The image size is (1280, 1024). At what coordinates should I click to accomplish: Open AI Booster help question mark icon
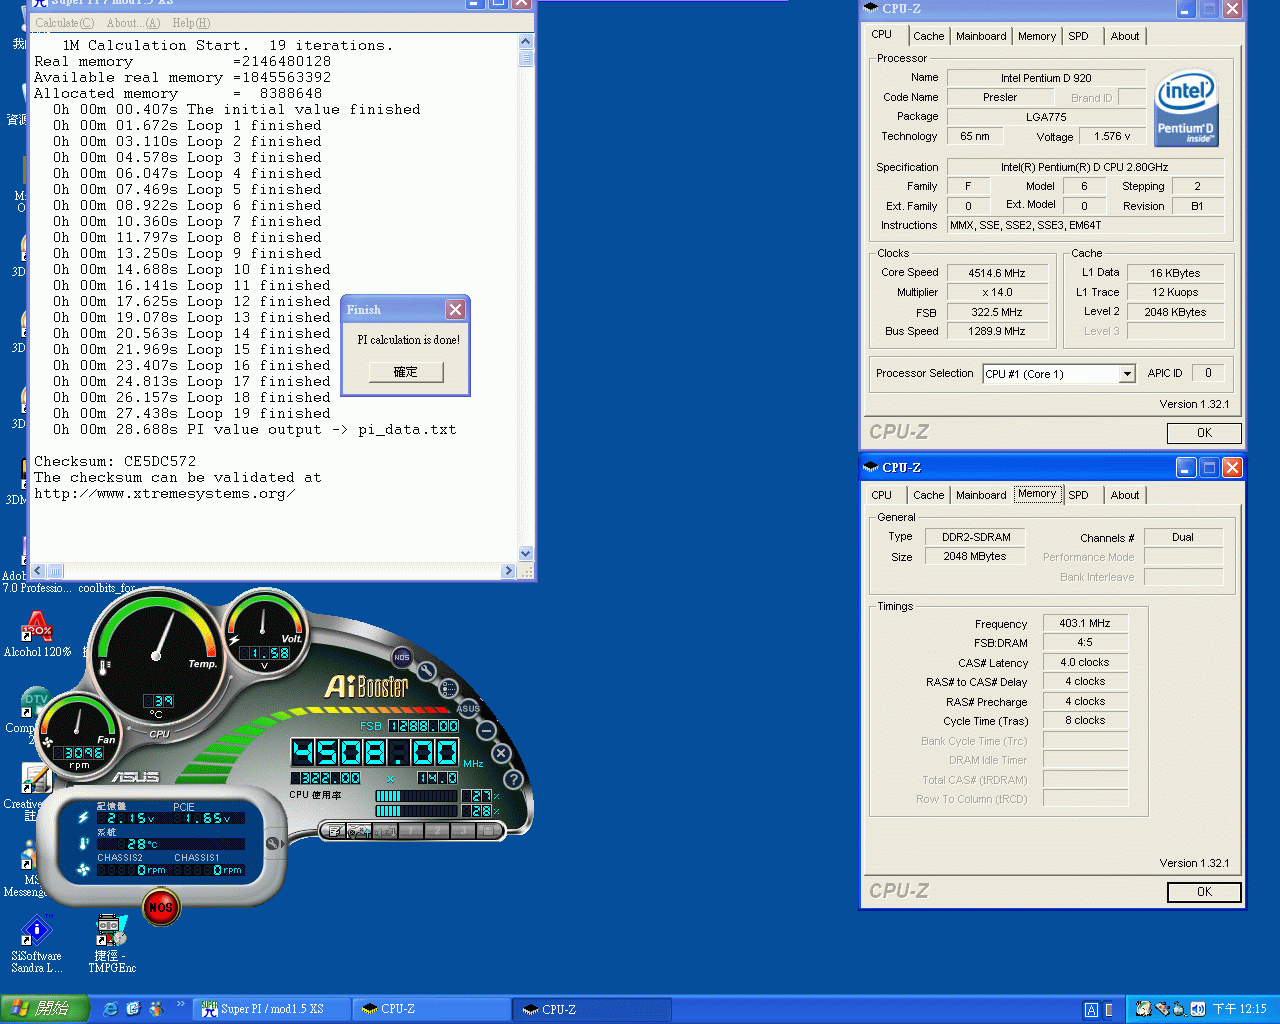point(513,779)
